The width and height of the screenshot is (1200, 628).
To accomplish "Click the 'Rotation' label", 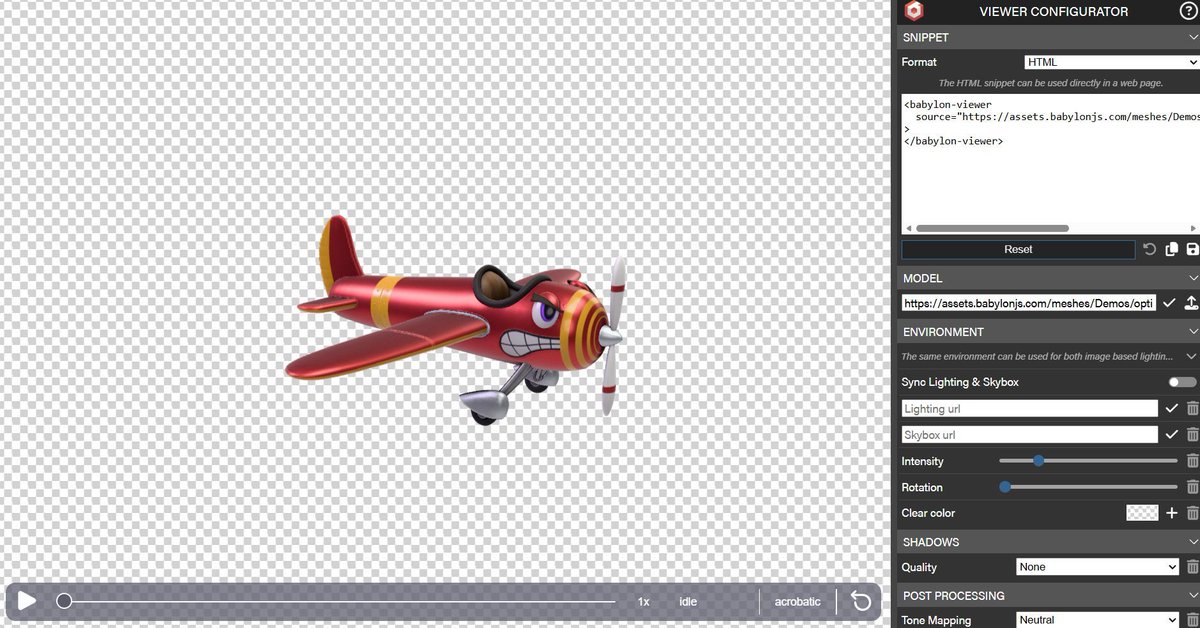I will (921, 487).
